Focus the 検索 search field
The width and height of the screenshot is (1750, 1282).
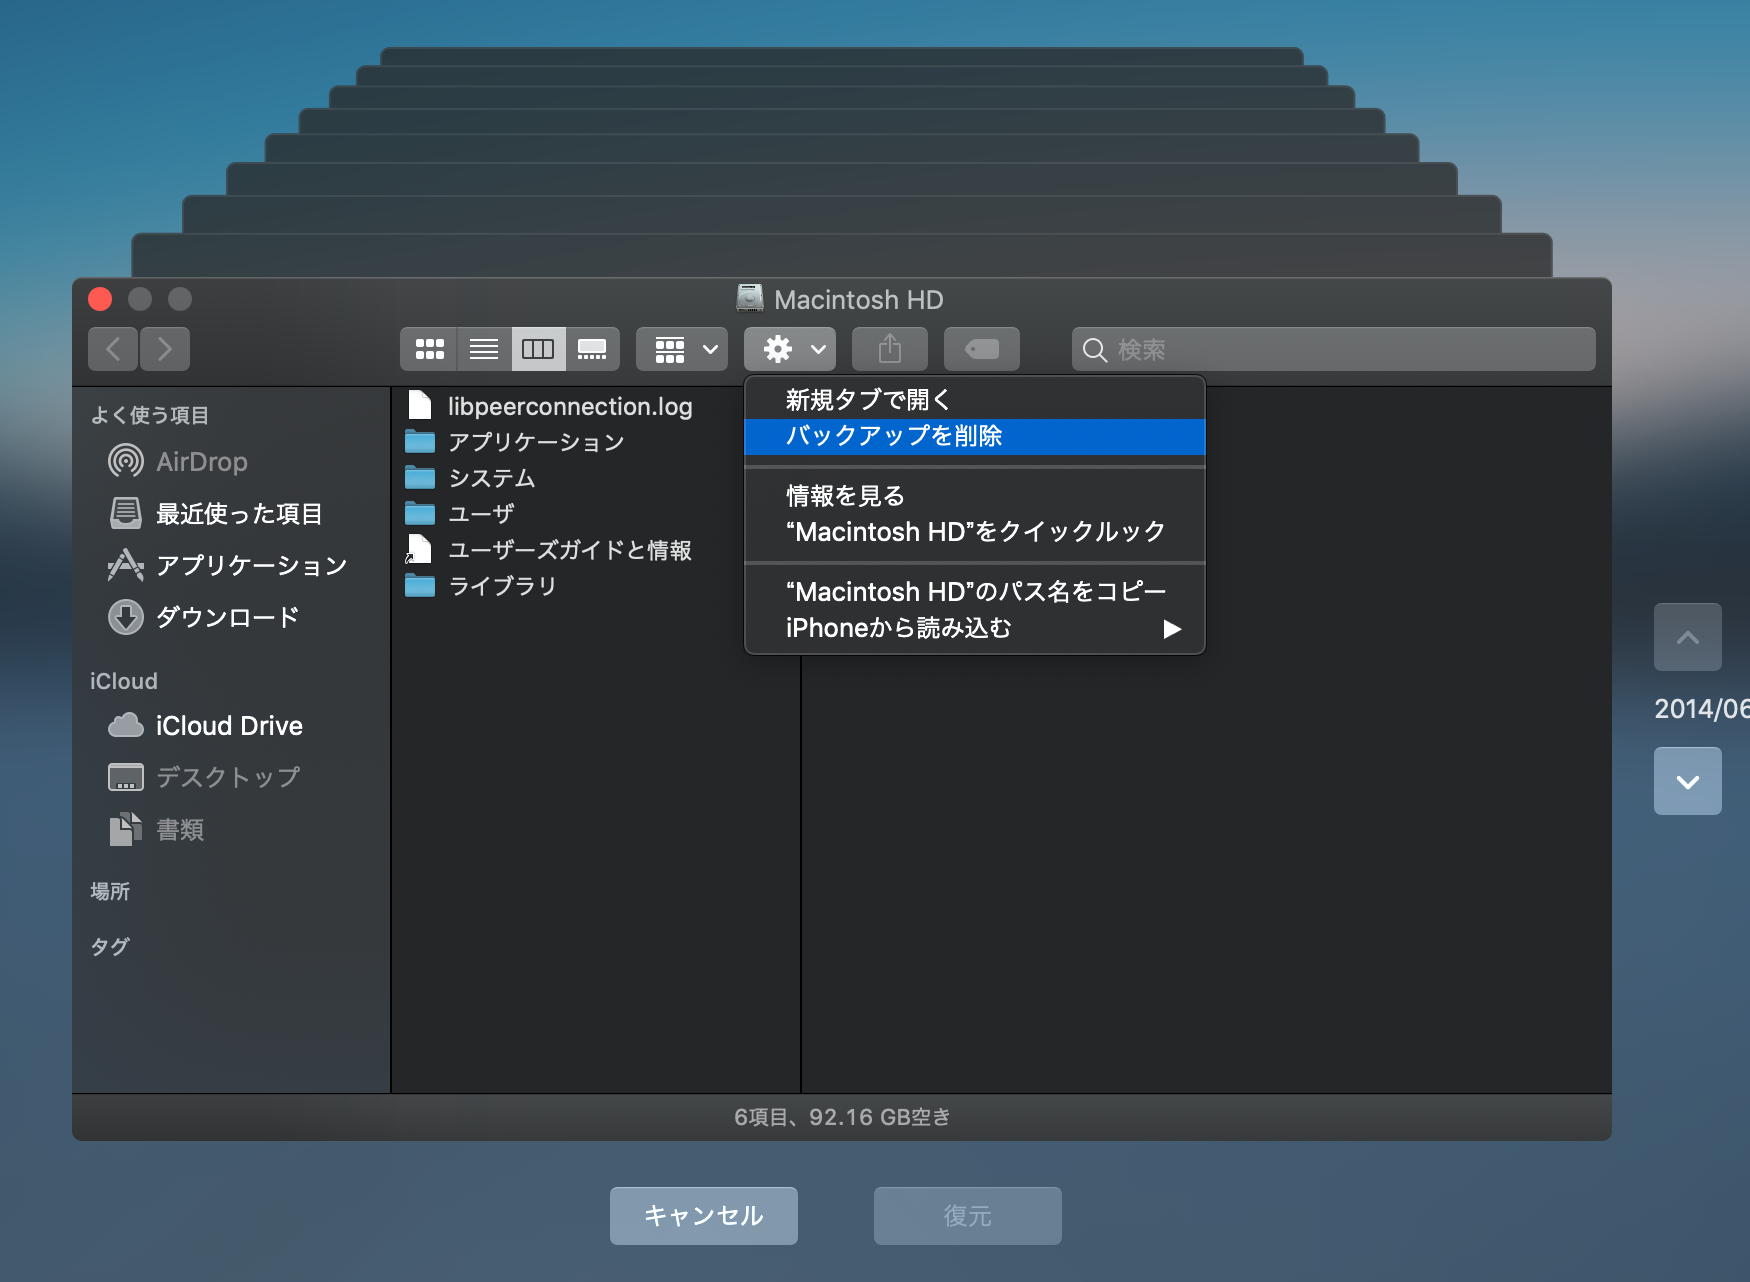1334,349
